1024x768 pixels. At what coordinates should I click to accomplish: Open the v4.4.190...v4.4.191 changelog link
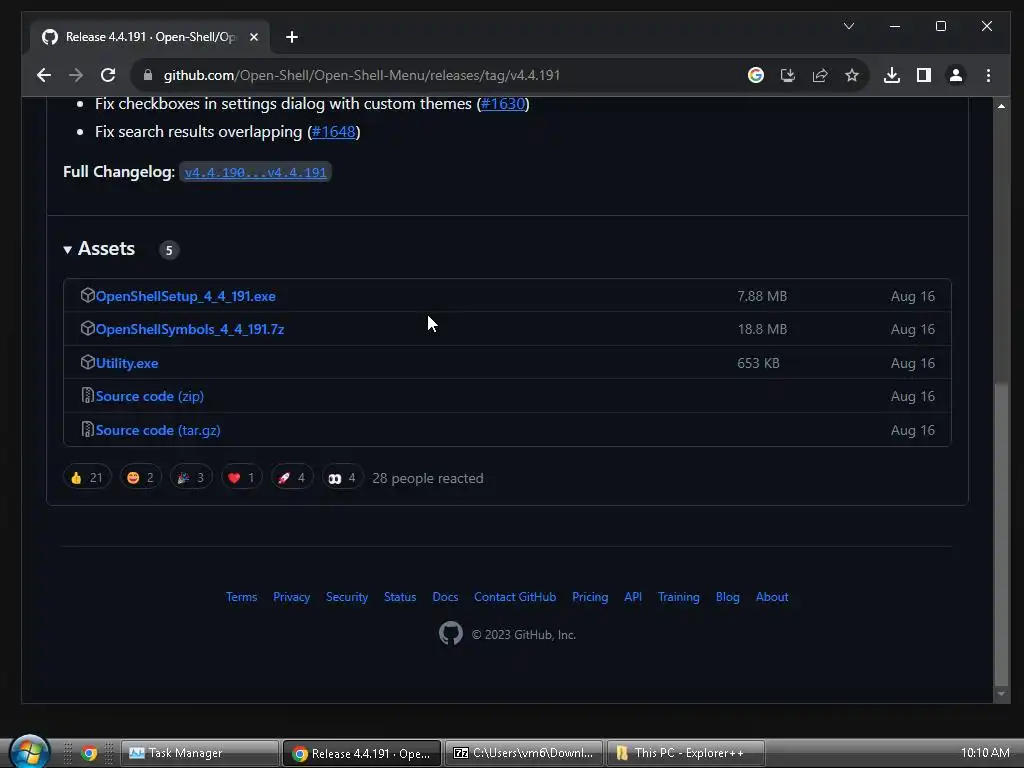click(255, 172)
